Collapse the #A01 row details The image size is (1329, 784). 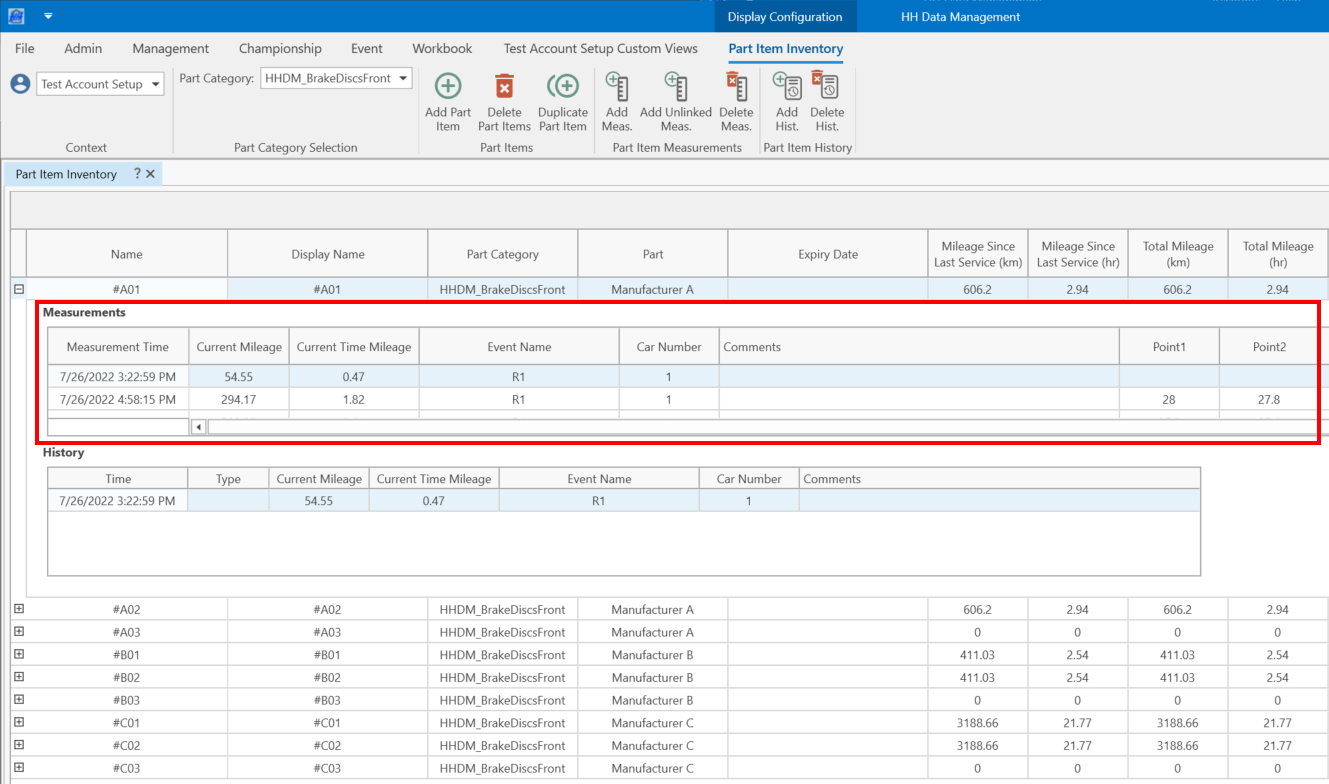pyautogui.click(x=18, y=289)
